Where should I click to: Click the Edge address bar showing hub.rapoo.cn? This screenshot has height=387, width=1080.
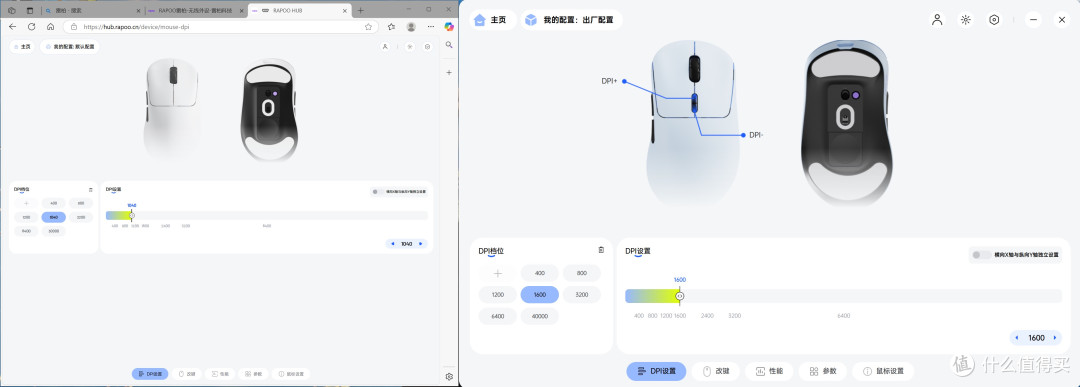pyautogui.click(x=220, y=27)
